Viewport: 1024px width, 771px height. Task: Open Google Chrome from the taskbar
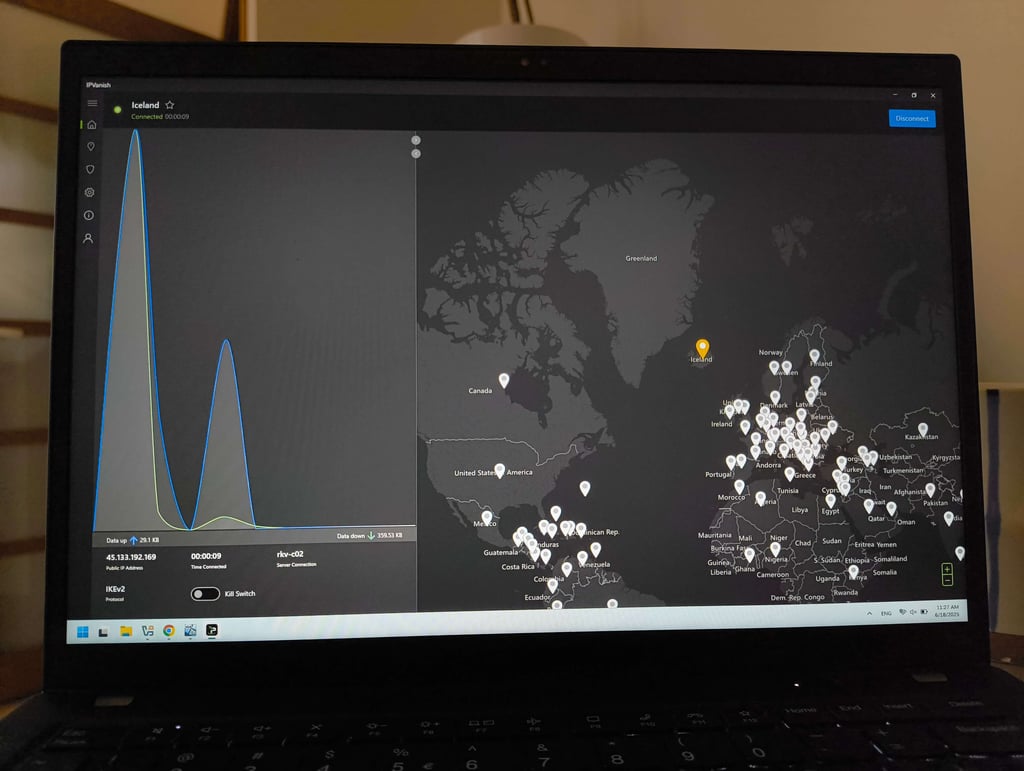168,630
